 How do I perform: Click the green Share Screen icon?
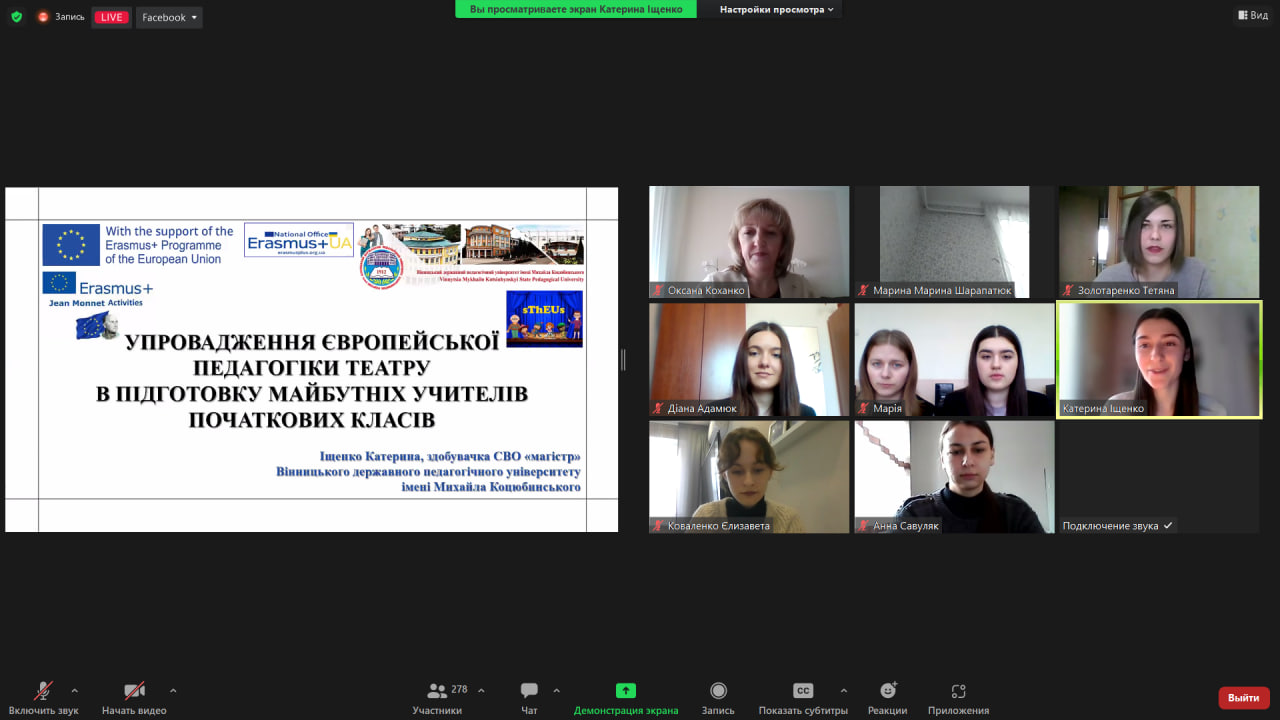pyautogui.click(x=625, y=691)
